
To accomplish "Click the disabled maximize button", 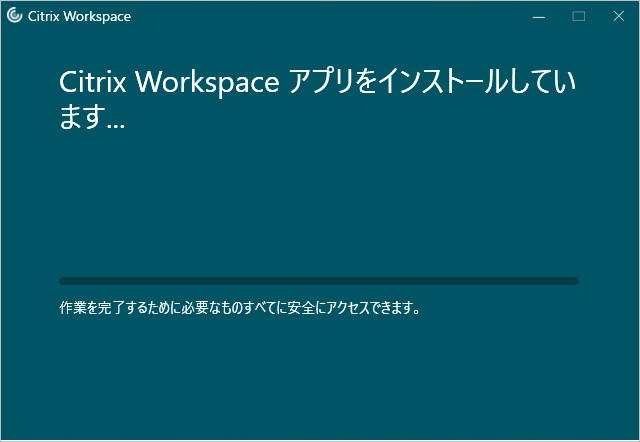I will pos(578,16).
